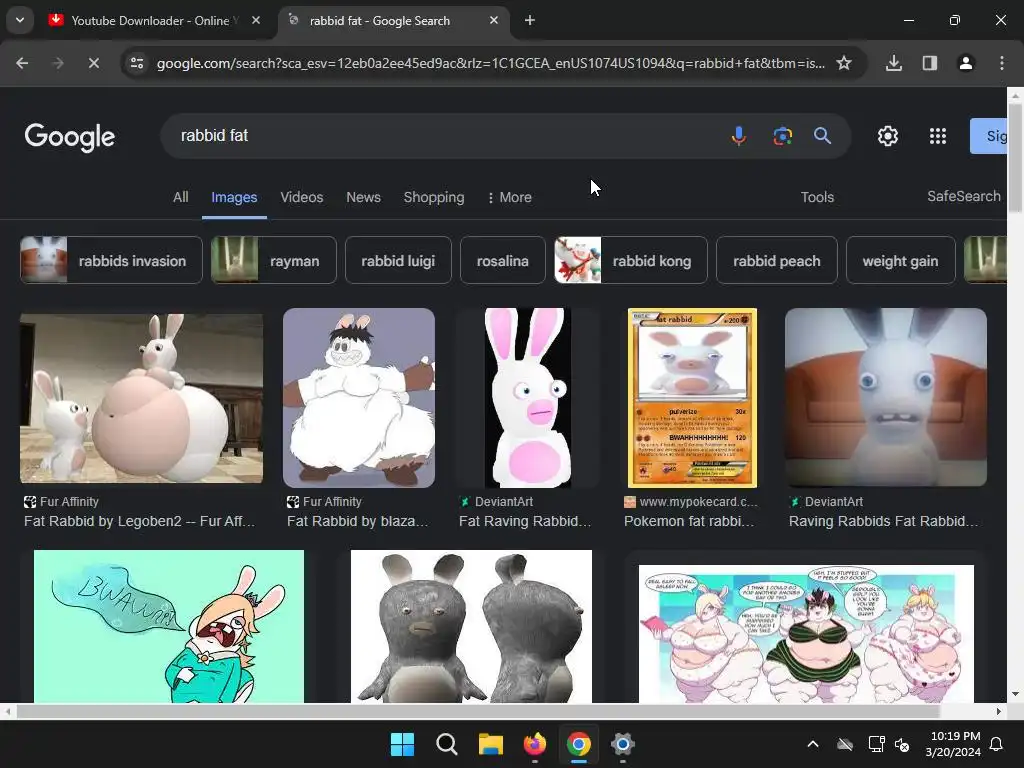Go to Google homepage via logo

pyautogui.click(x=70, y=136)
